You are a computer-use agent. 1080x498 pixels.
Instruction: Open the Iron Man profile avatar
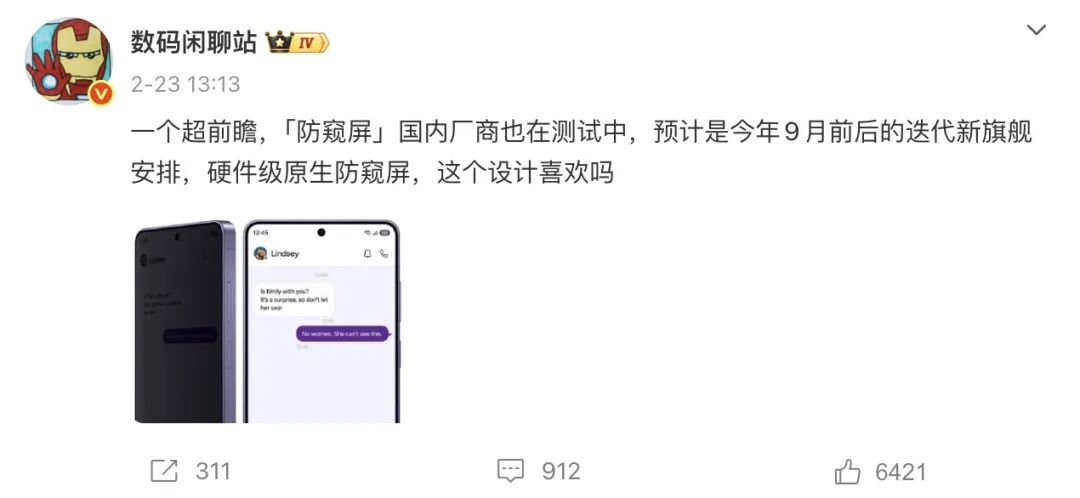[x=68, y=61]
